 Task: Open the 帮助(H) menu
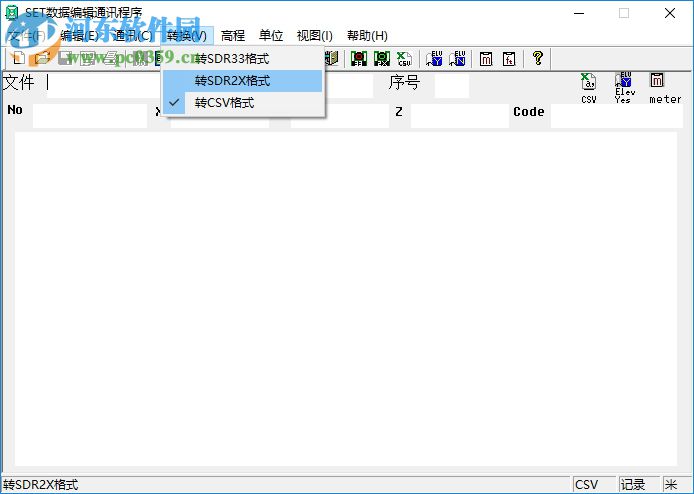(x=367, y=35)
